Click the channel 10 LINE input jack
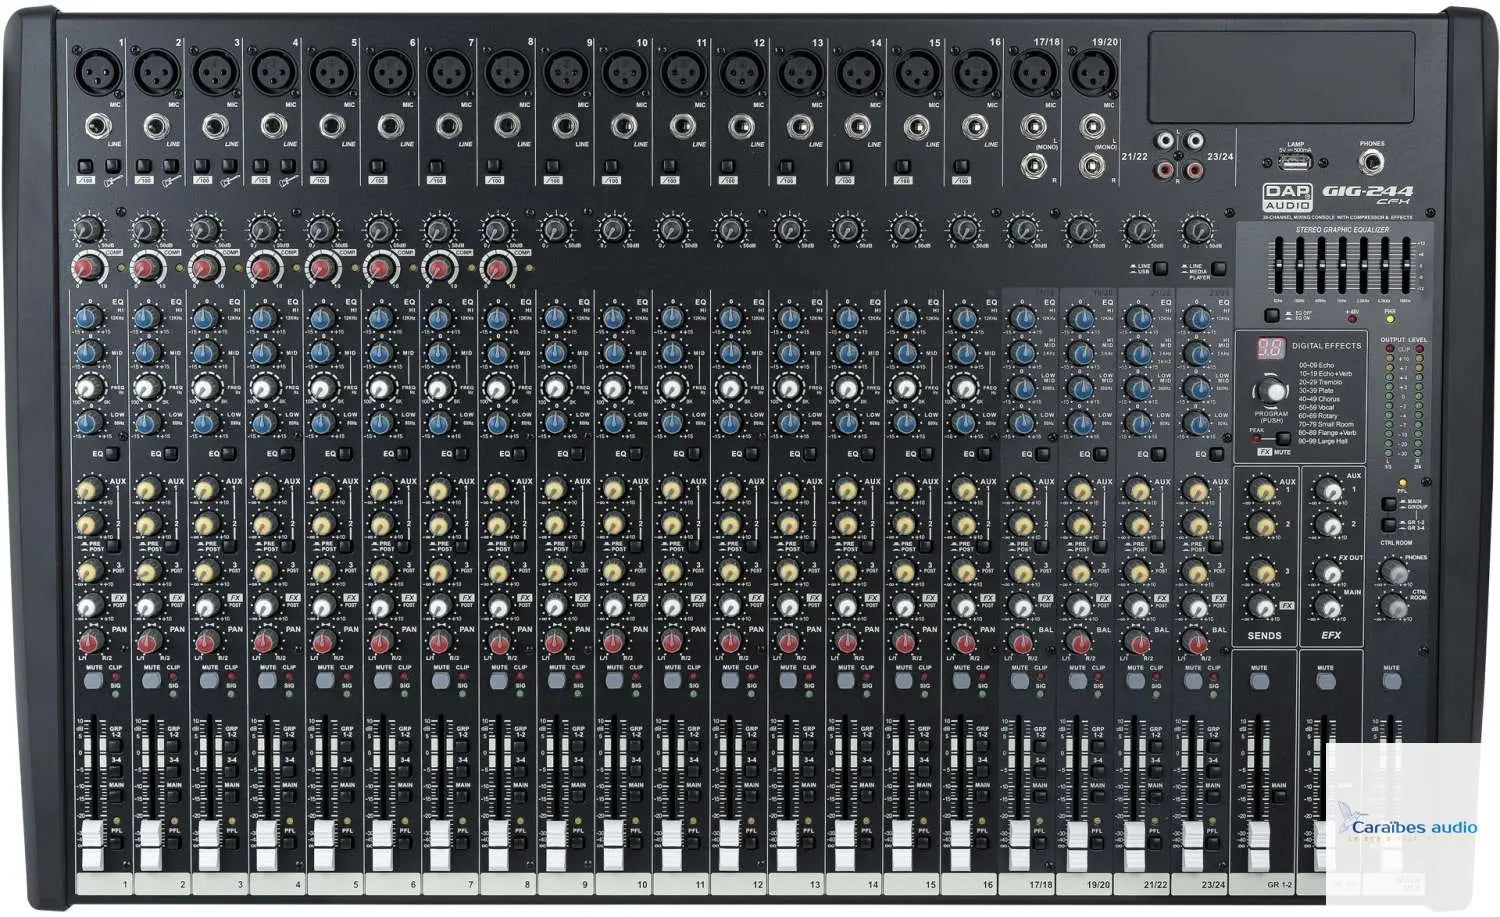Screen dimensions: 1500x917 click(x=624, y=127)
